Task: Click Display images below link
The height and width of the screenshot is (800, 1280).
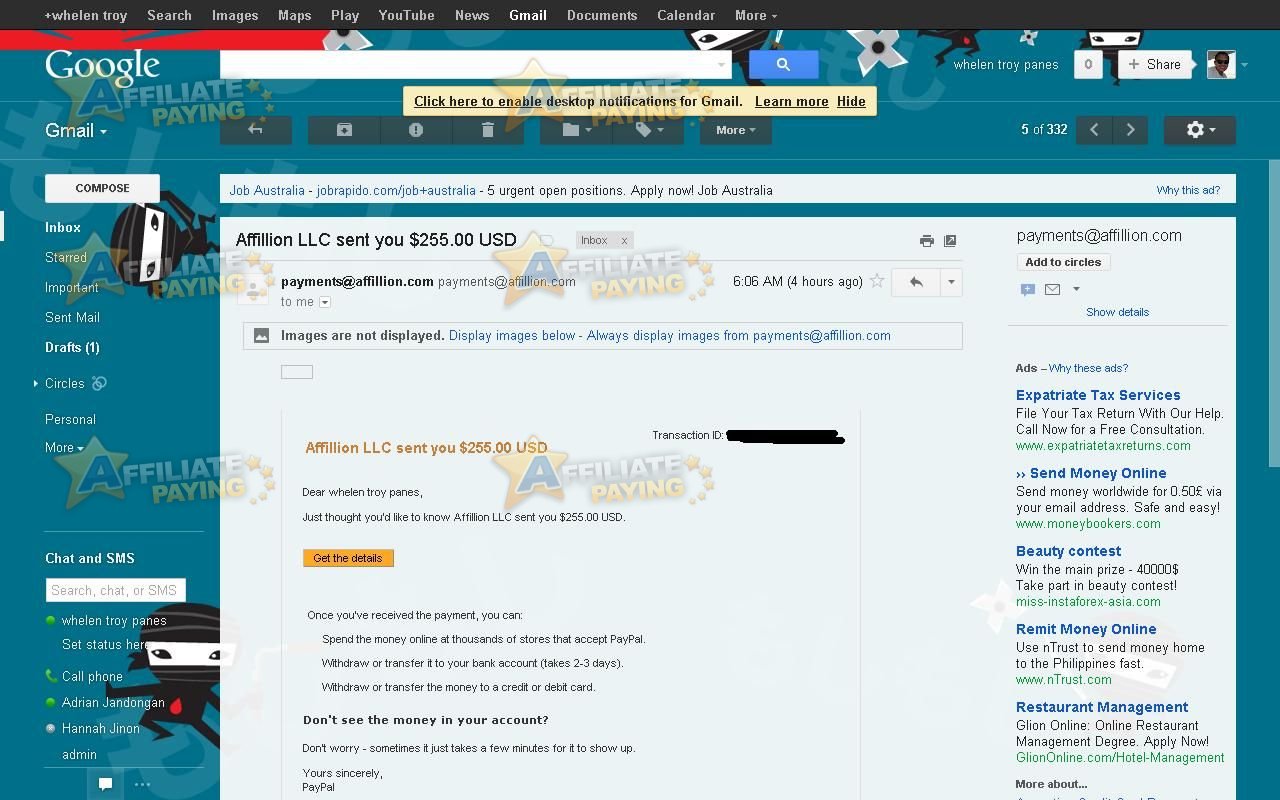Action: click(x=512, y=336)
